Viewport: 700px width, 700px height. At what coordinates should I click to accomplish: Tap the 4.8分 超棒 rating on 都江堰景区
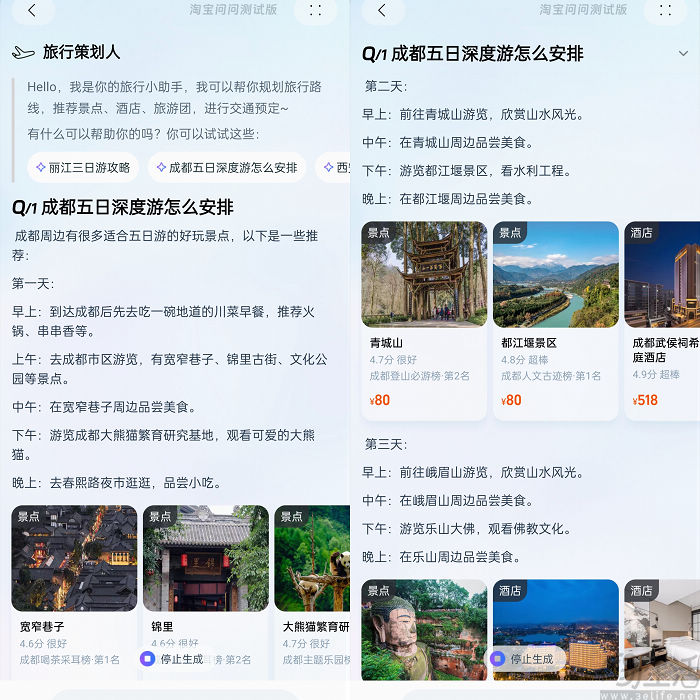point(525,360)
